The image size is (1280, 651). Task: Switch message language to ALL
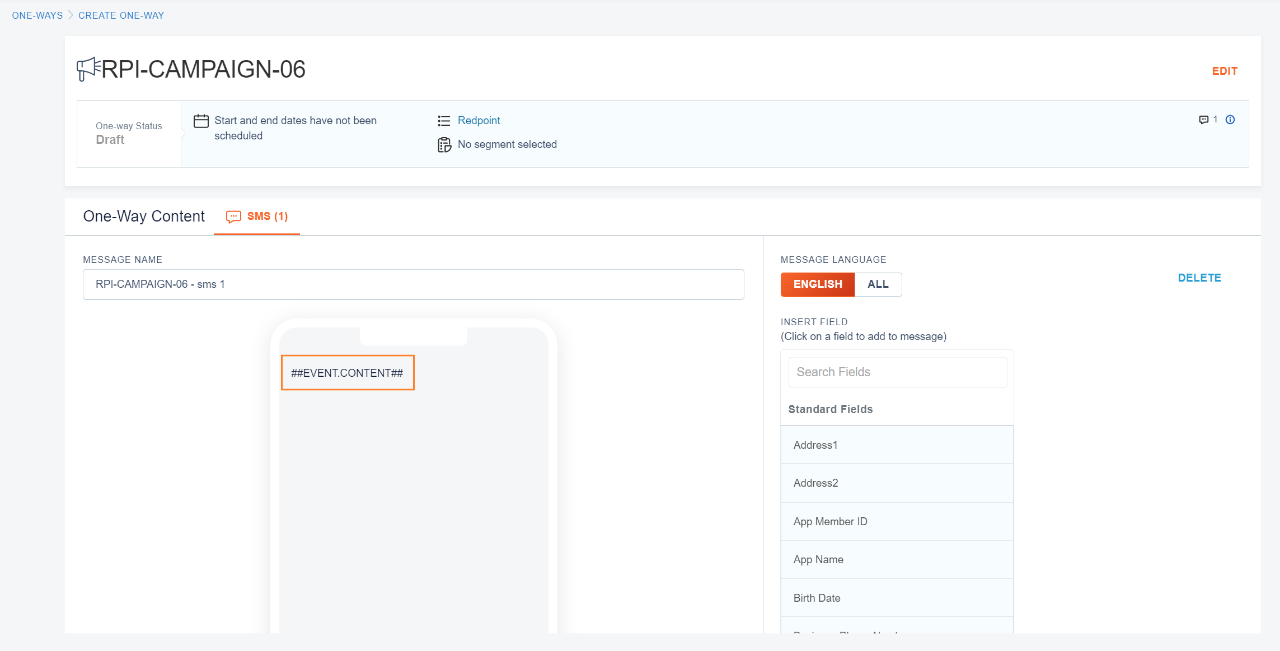[x=878, y=285]
